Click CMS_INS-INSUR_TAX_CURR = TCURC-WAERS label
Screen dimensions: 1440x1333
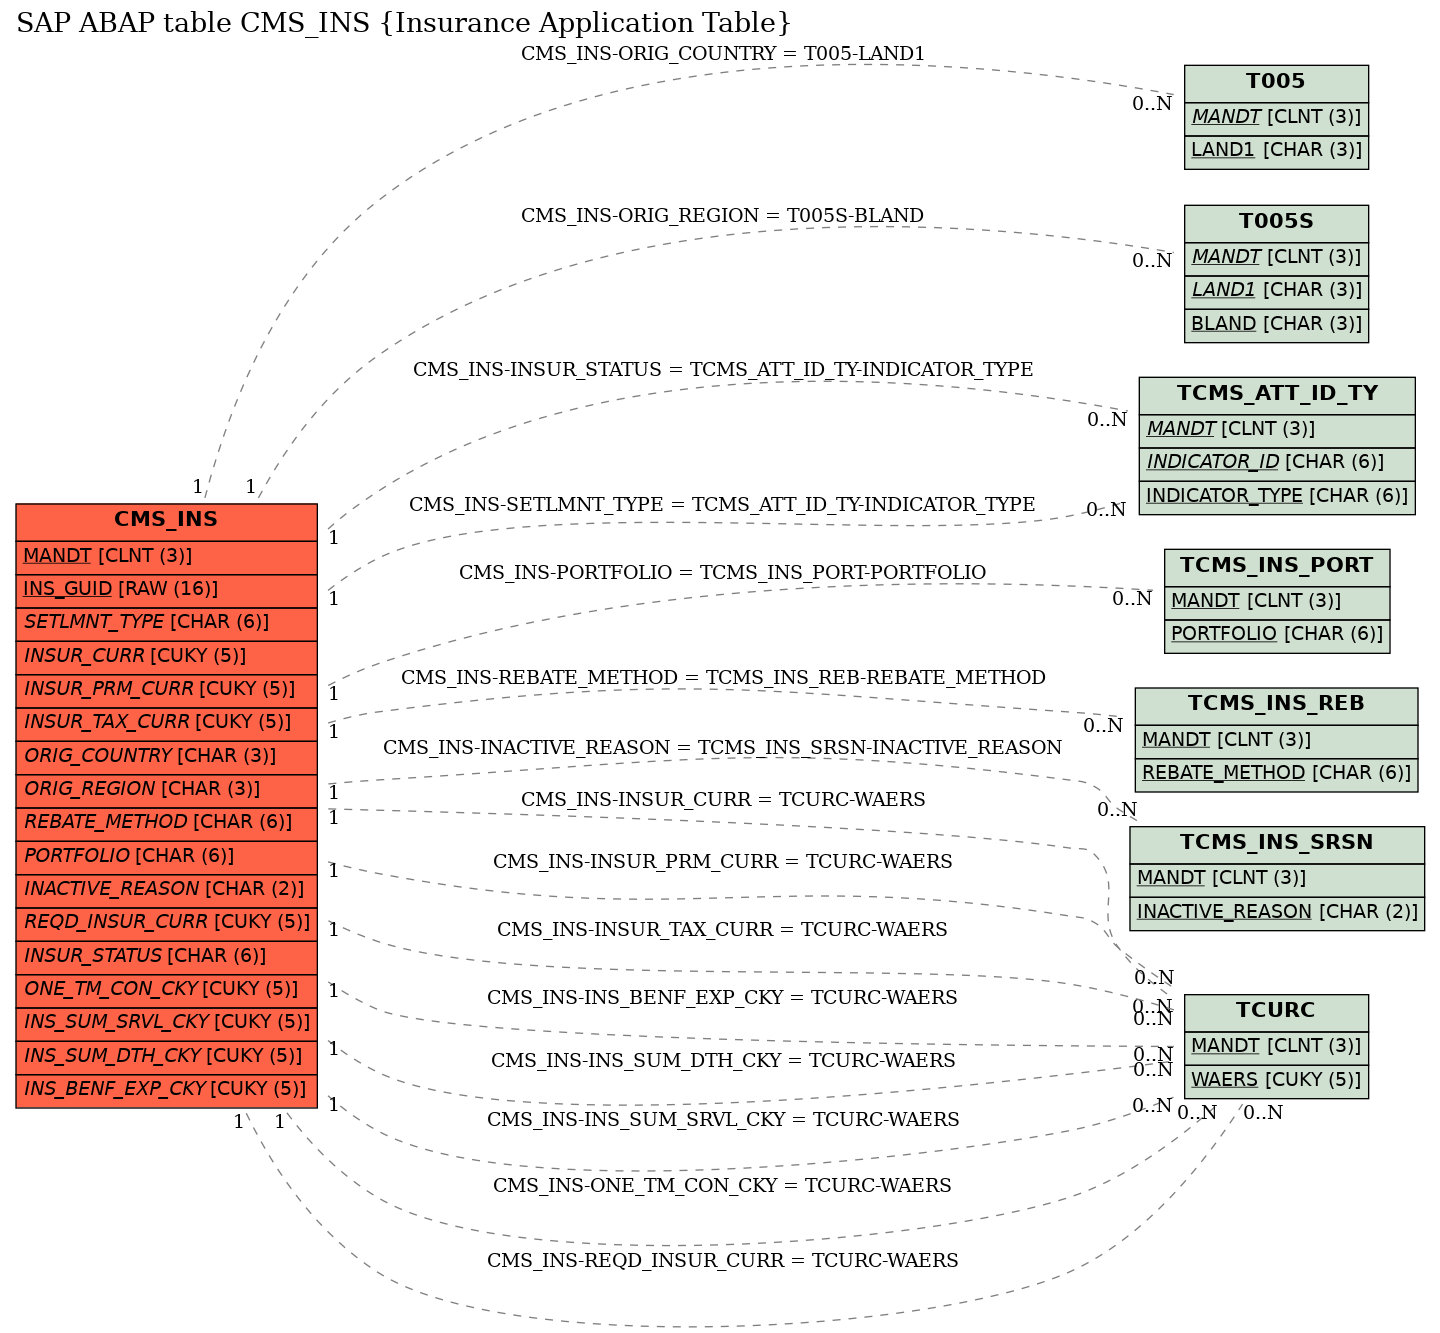(723, 930)
